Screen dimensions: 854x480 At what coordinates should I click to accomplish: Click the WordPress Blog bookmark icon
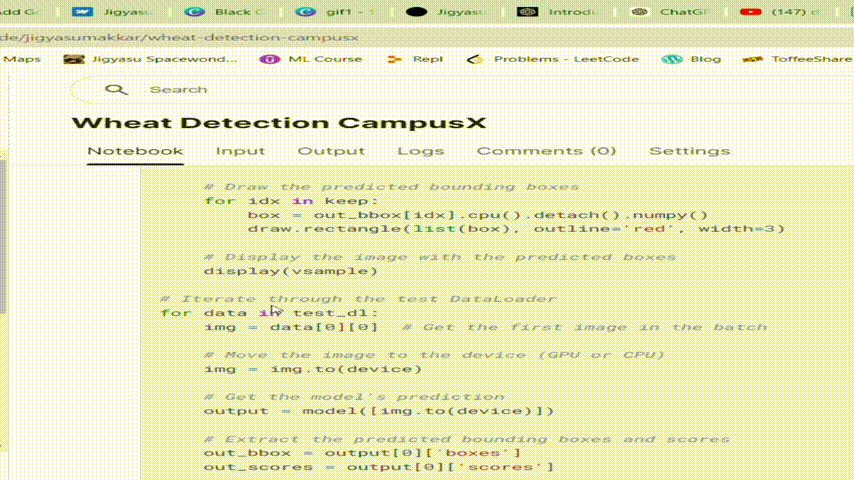(x=672, y=59)
